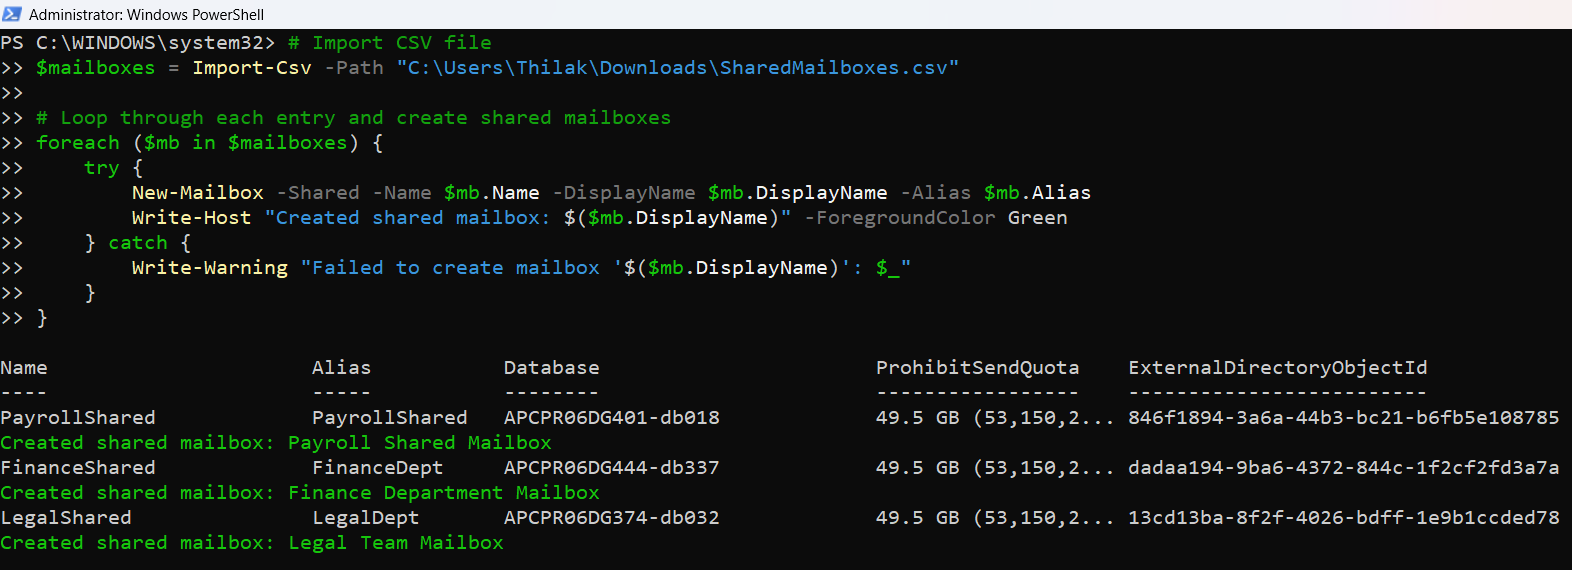Click the FinanceDept alias value
The width and height of the screenshot is (1572, 570).
[377, 468]
